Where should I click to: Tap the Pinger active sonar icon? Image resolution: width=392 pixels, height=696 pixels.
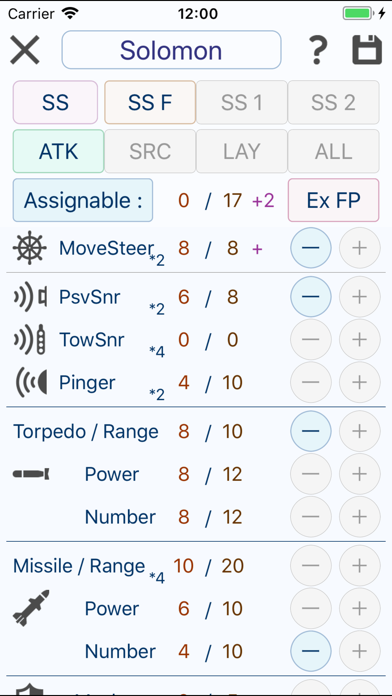pos(31,382)
